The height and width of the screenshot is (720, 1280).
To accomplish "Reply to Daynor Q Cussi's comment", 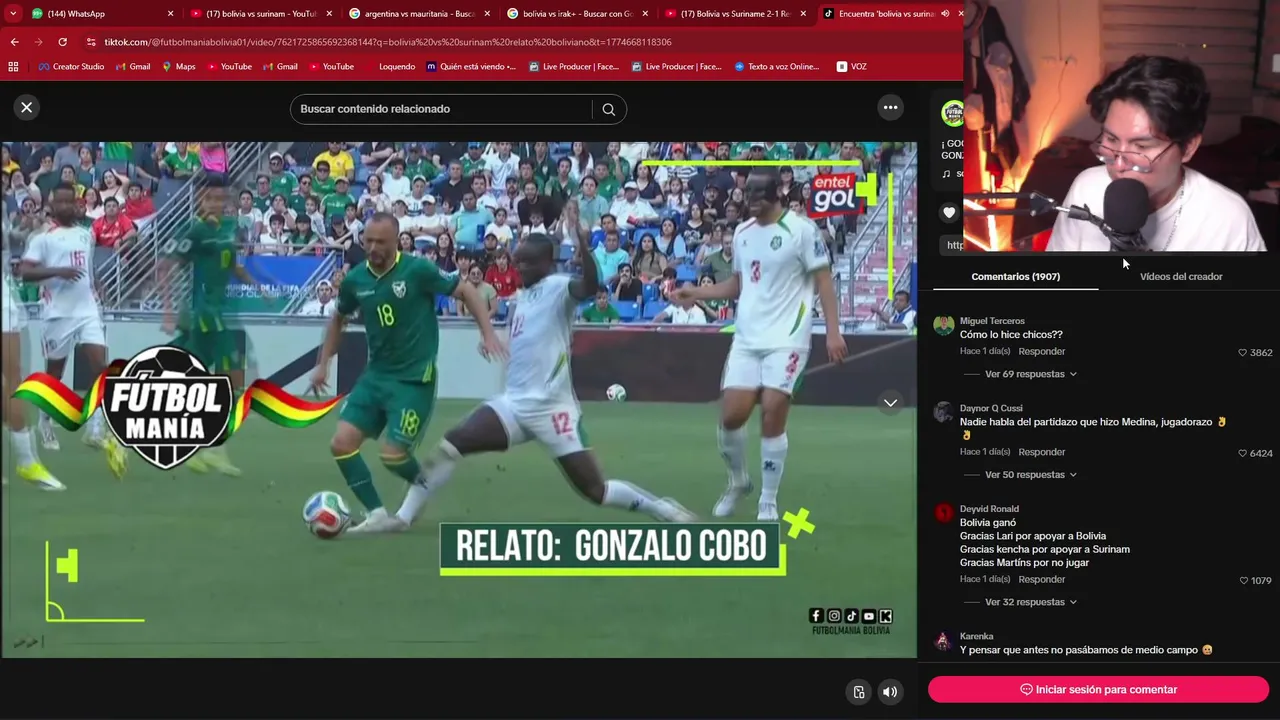I will coord(1041,452).
